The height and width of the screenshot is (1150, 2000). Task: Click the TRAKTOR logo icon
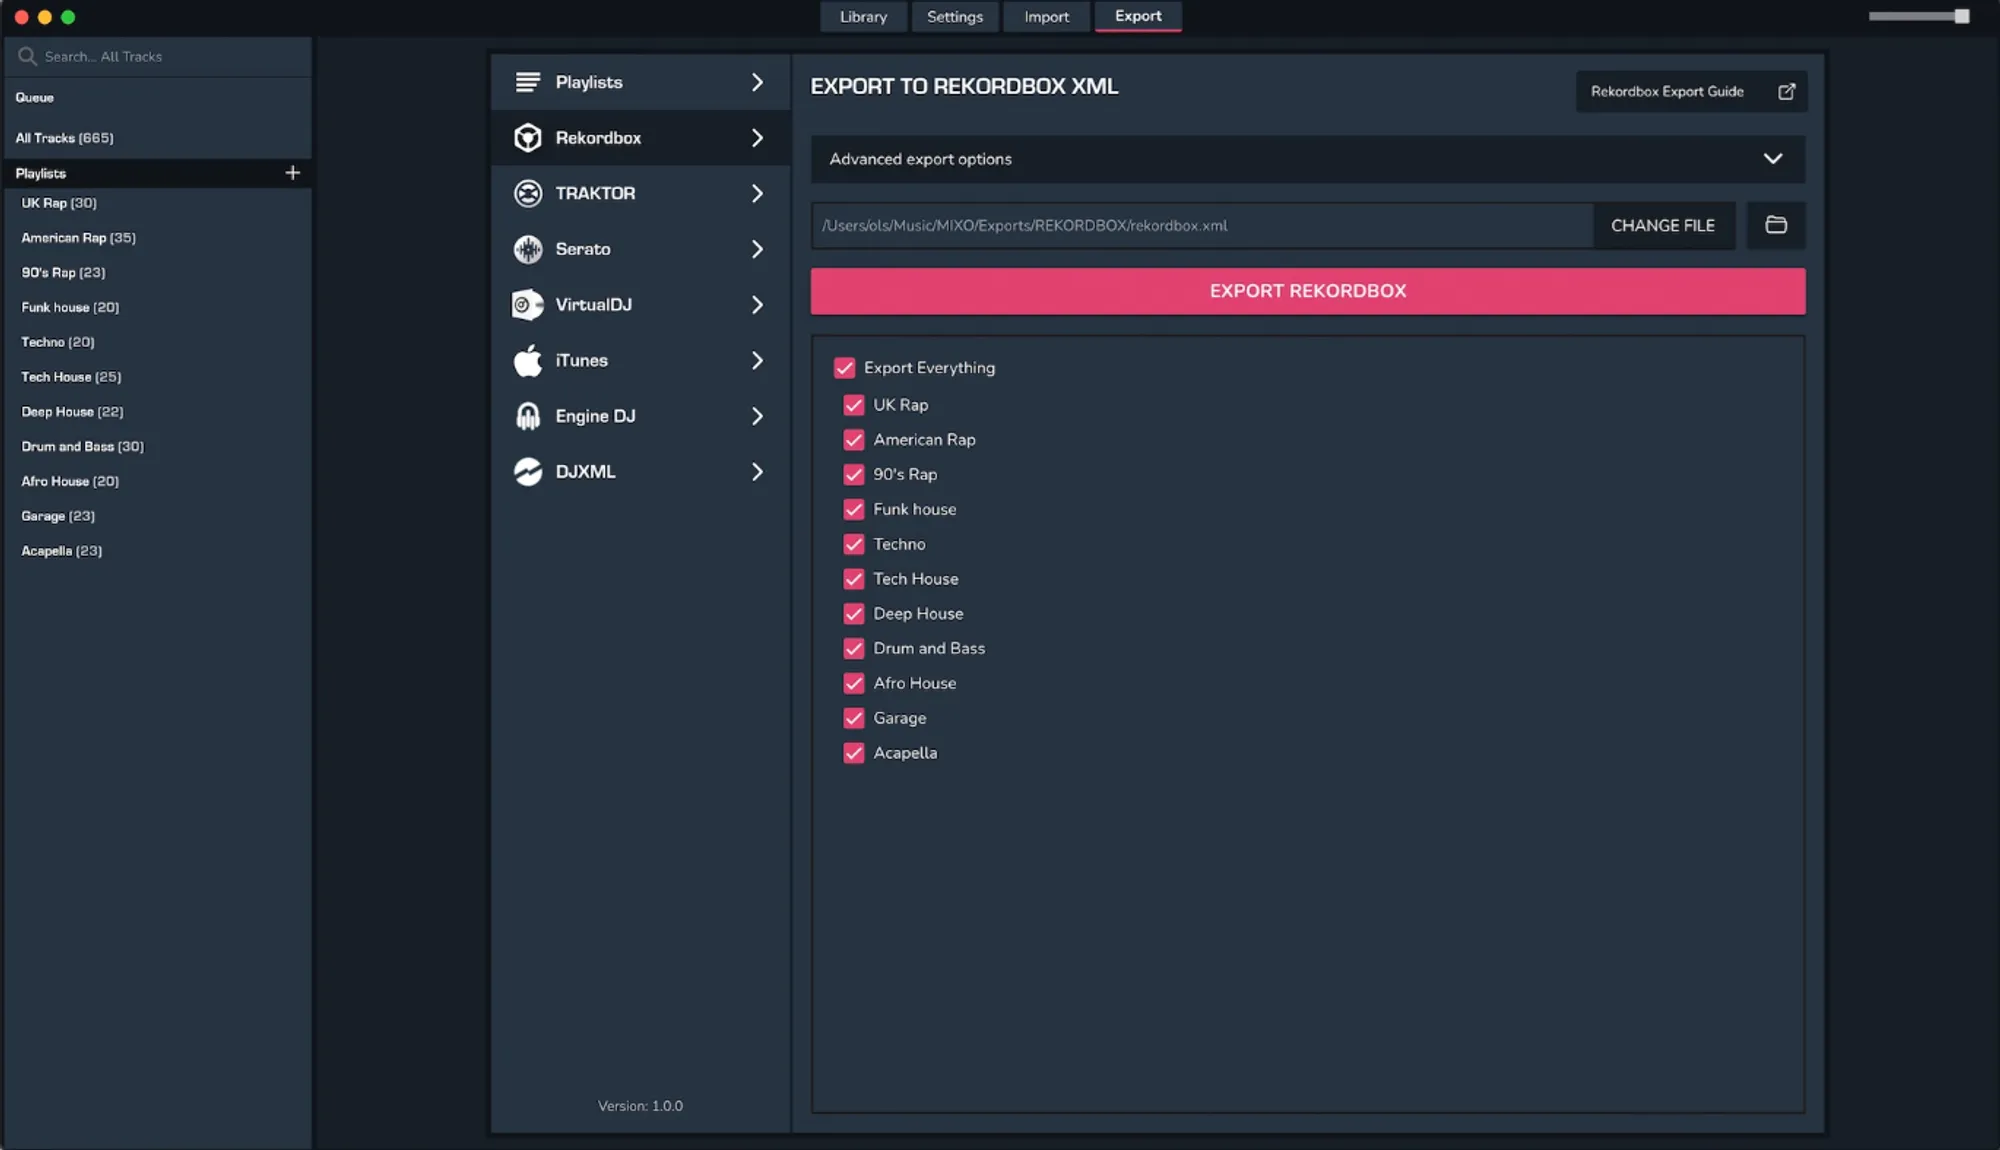pyautogui.click(x=528, y=193)
